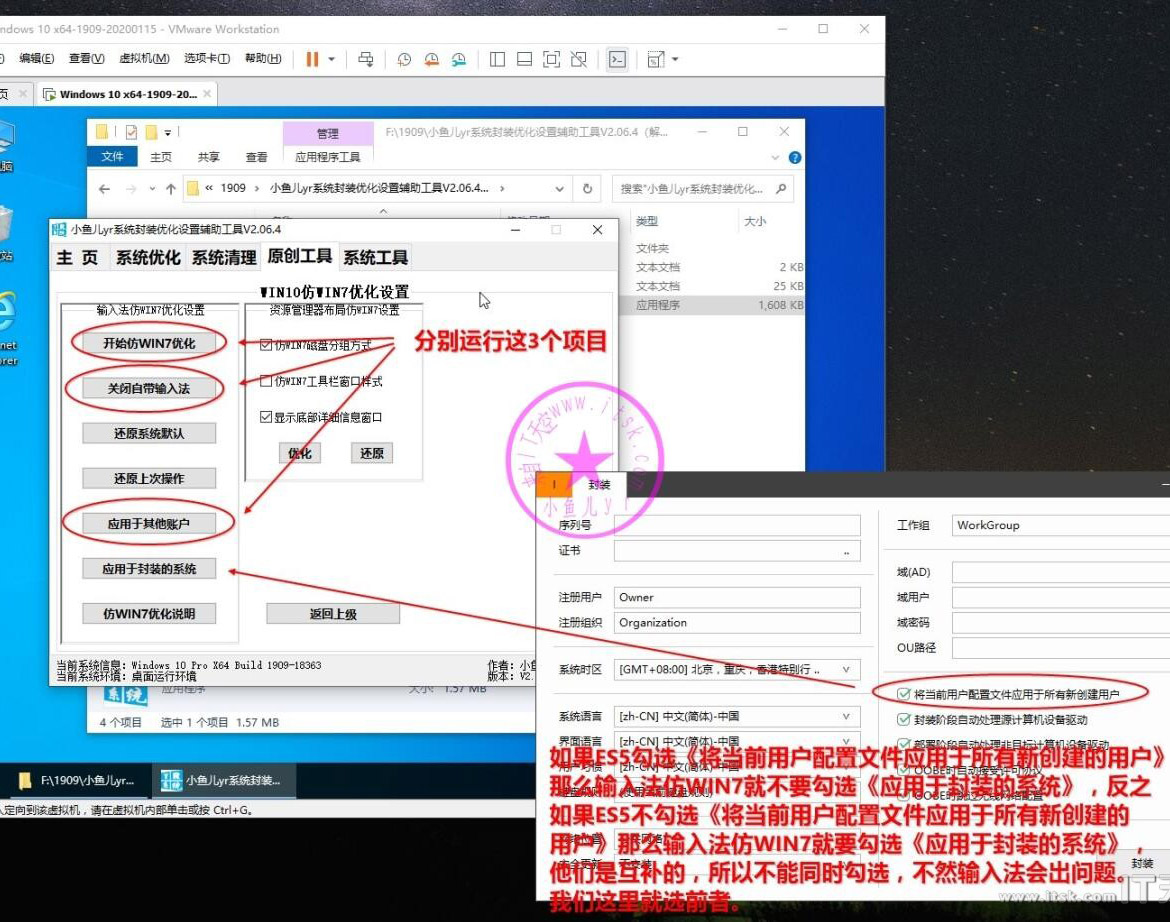Switch to 系统工具 tab in tool
This screenshot has width=1170, height=922.
375,257
